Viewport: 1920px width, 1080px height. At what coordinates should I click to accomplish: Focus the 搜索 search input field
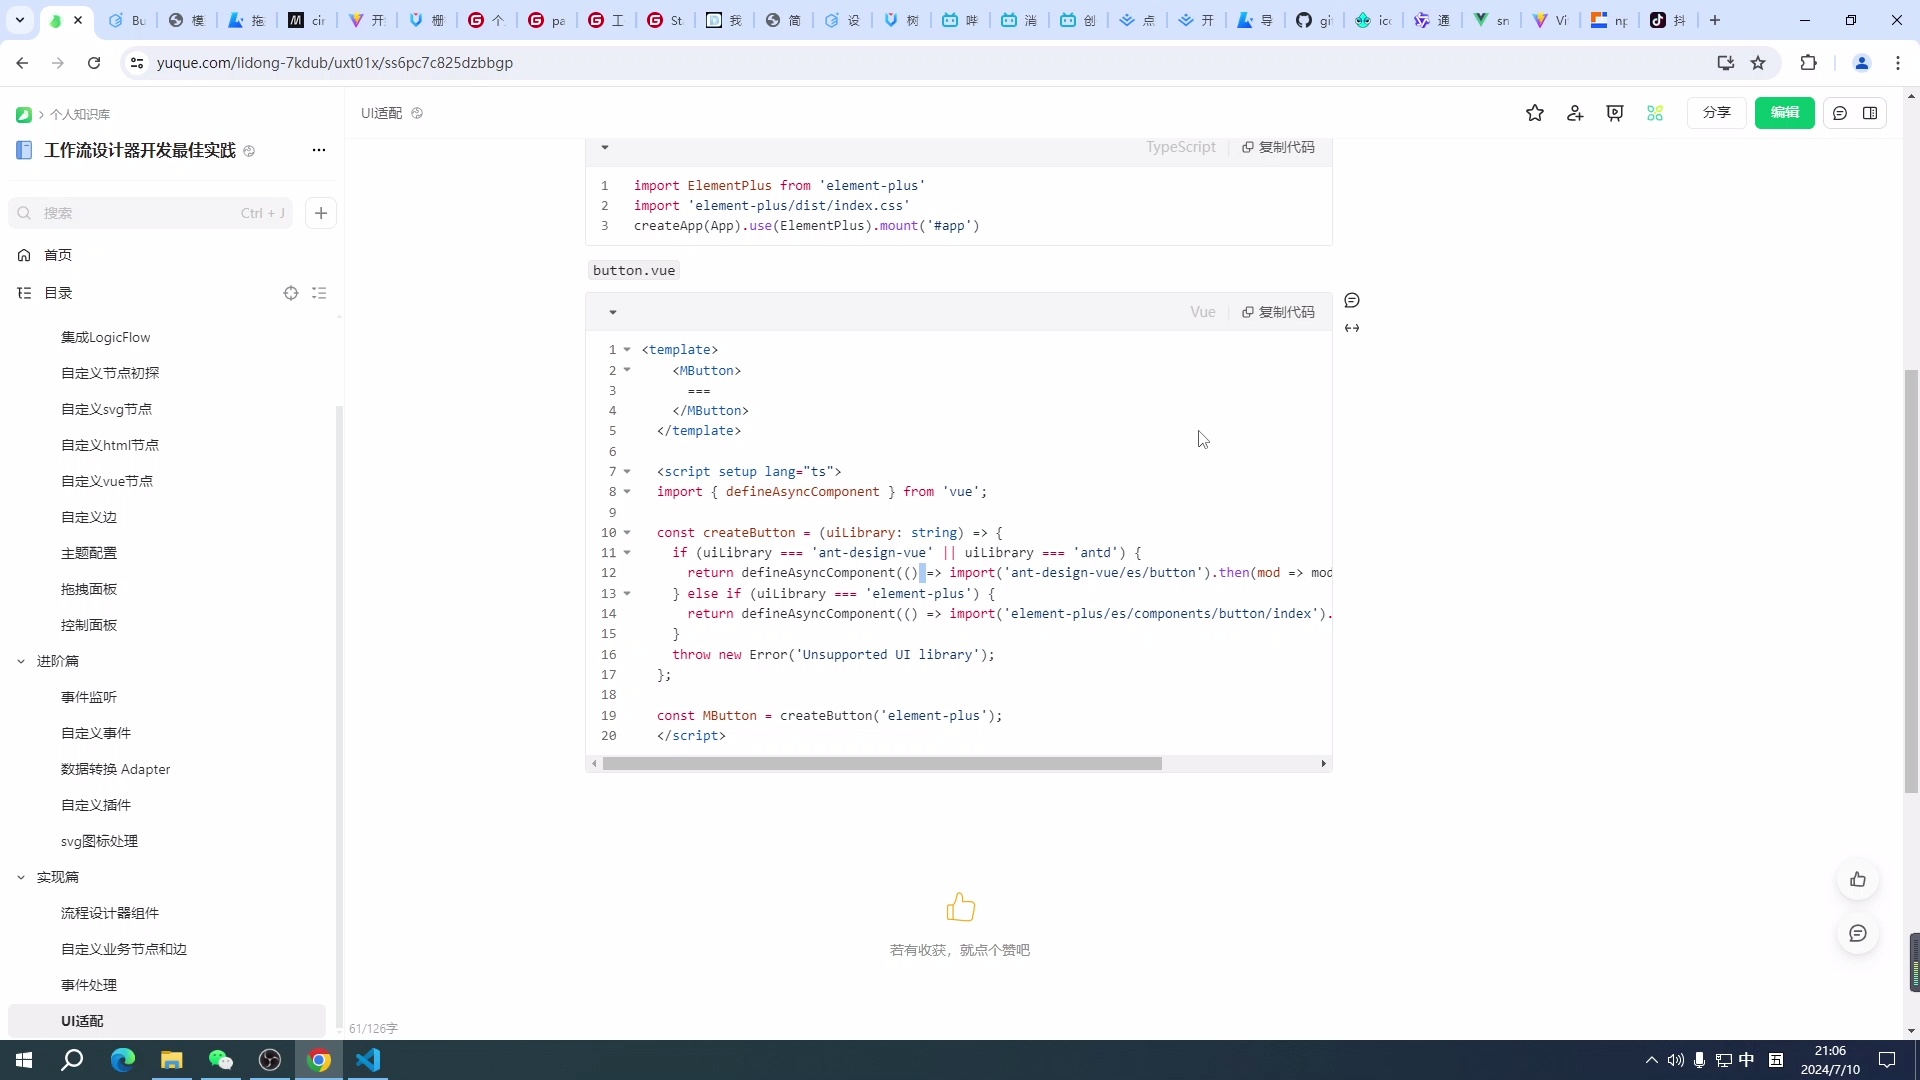(140, 213)
